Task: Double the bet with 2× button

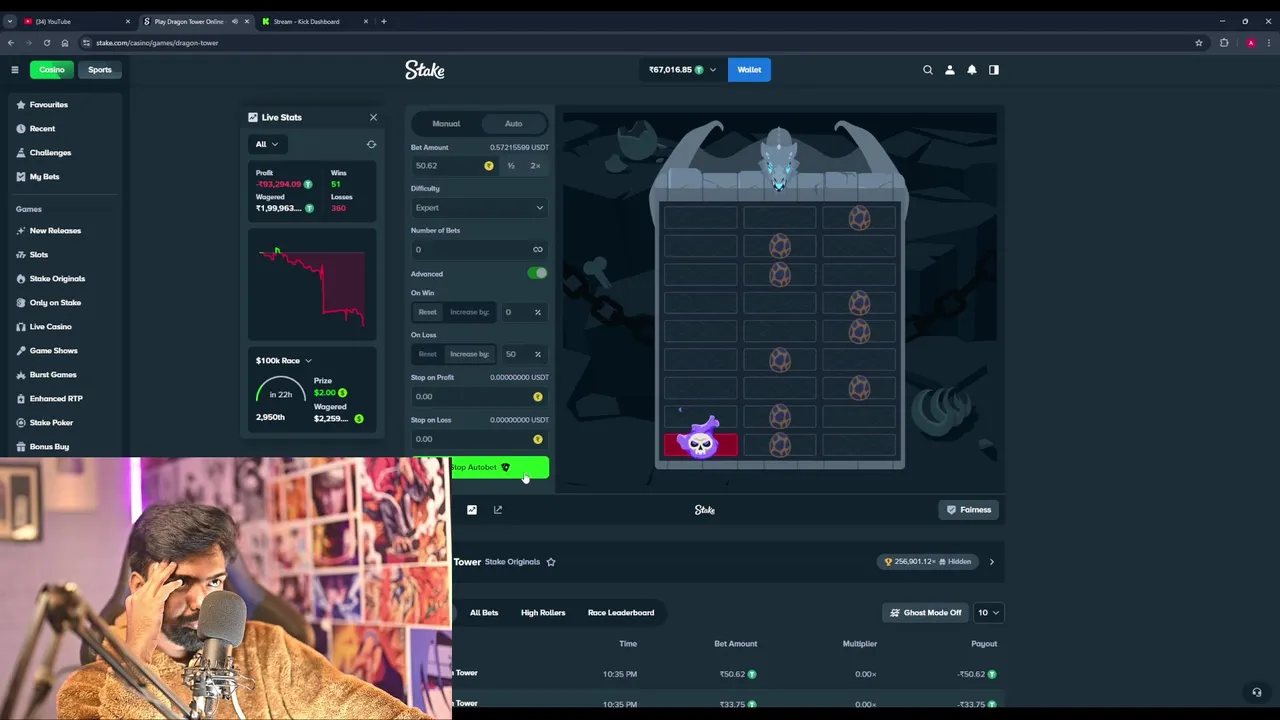Action: (x=535, y=166)
